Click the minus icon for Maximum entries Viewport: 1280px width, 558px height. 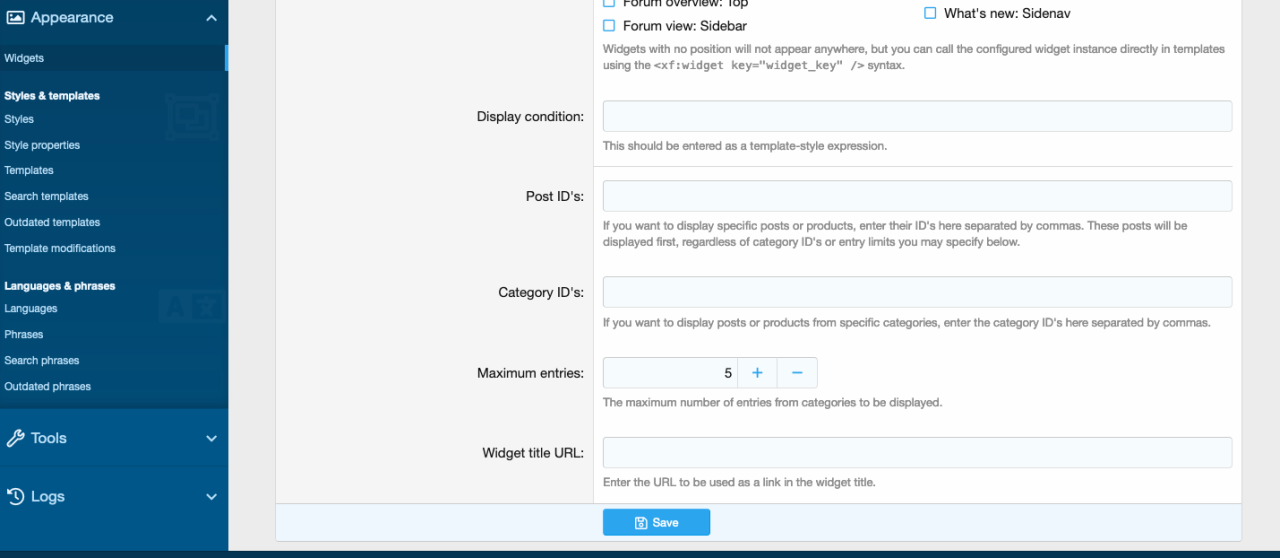[797, 373]
